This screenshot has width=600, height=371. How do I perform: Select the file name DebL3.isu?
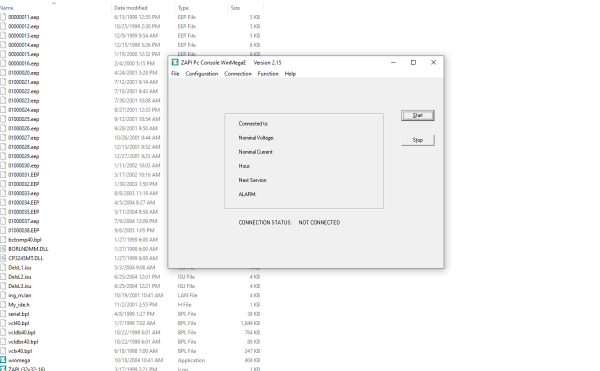pyautogui.click(x=20, y=286)
